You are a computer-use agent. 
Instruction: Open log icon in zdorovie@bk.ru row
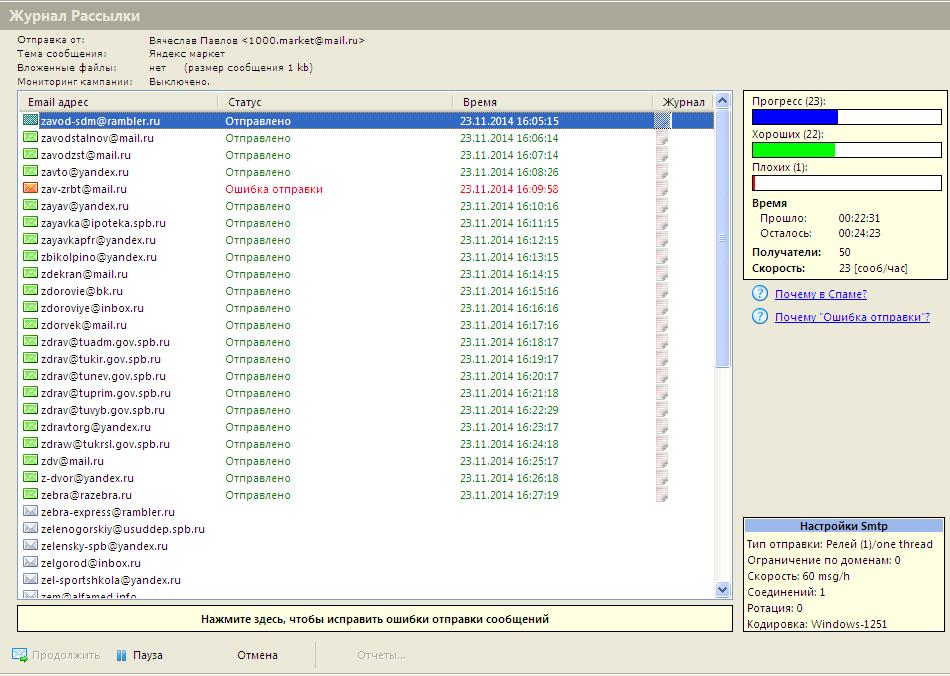[662, 291]
